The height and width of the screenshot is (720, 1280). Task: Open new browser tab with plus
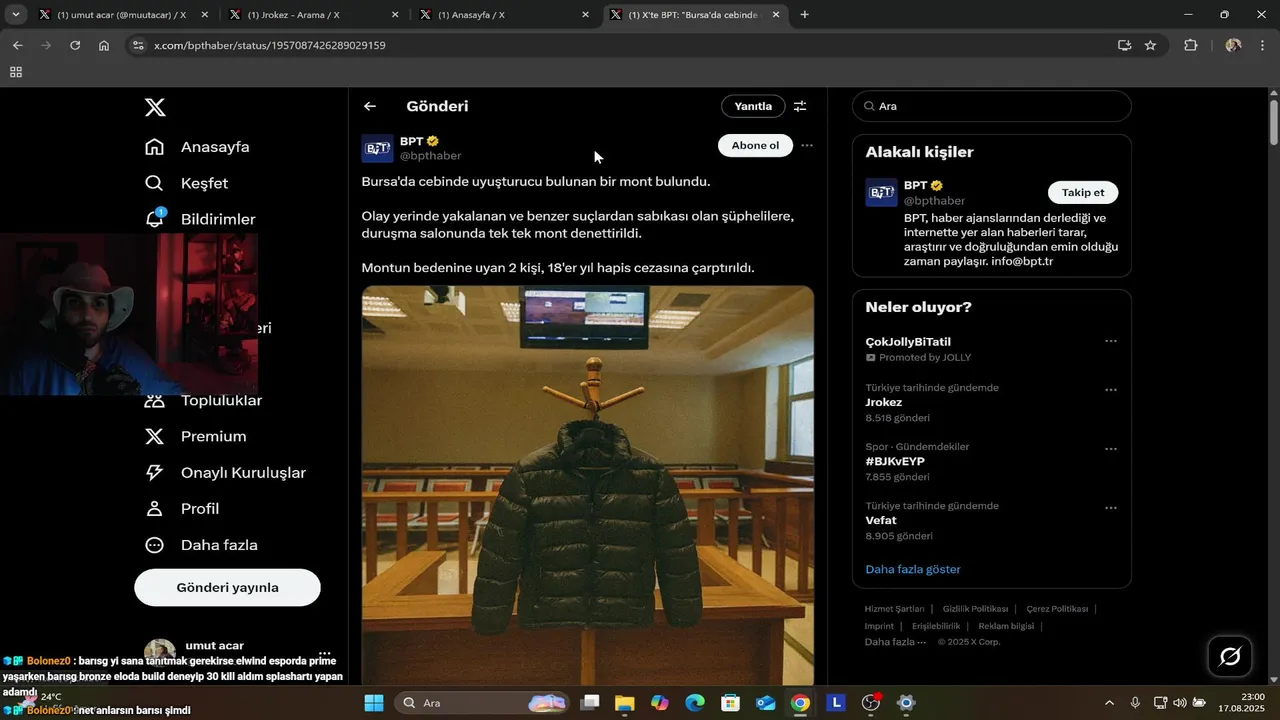point(805,15)
